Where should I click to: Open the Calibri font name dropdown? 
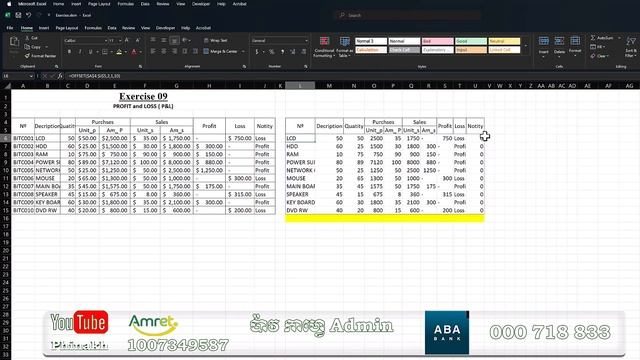pyautogui.click(x=106, y=41)
